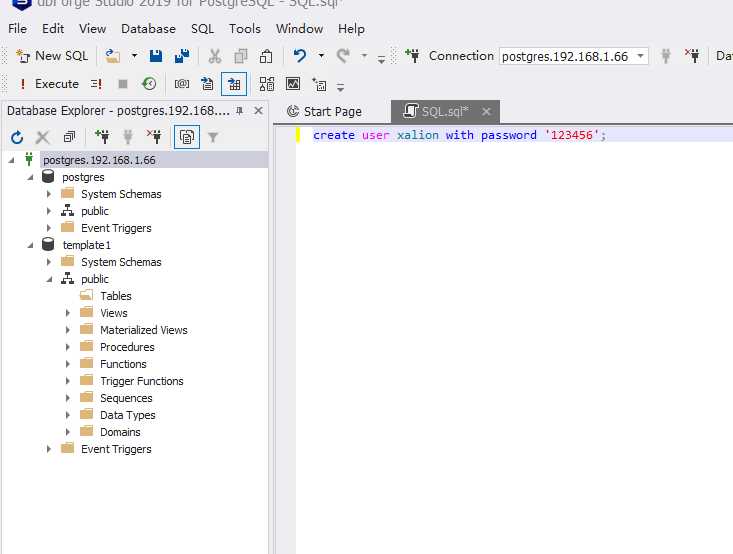Click the grey plug icon in Database Explorer toolbar

point(128,137)
